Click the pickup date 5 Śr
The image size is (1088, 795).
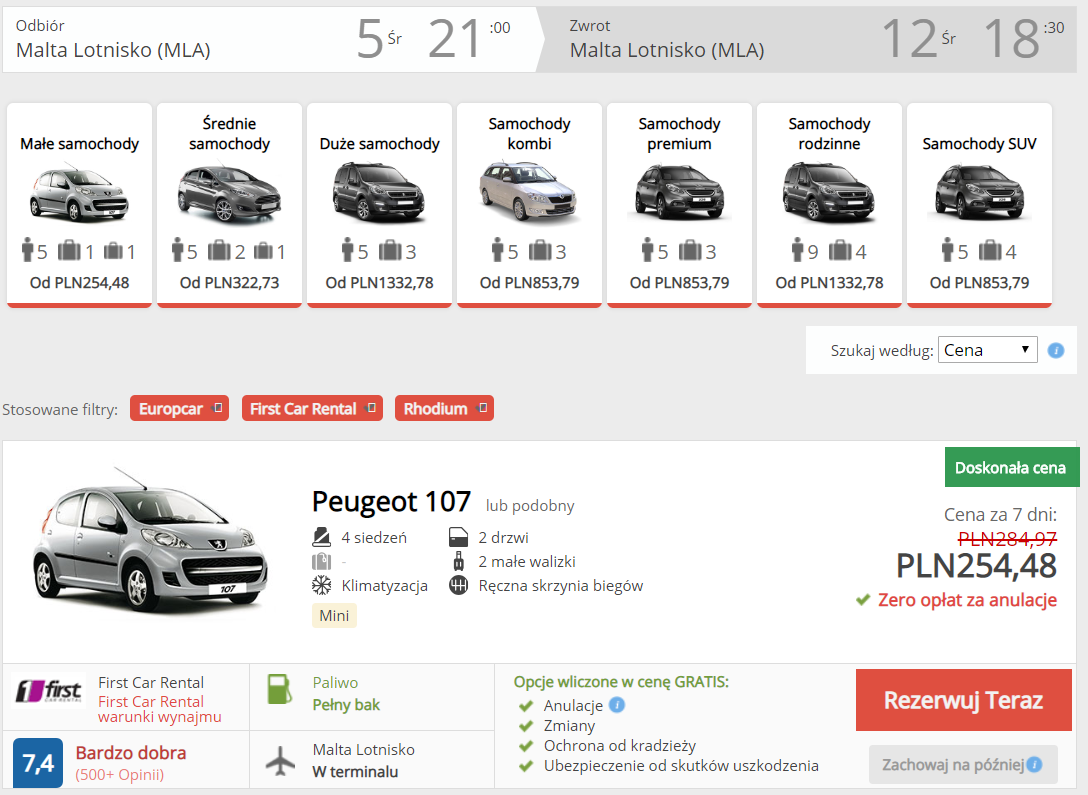(x=378, y=39)
